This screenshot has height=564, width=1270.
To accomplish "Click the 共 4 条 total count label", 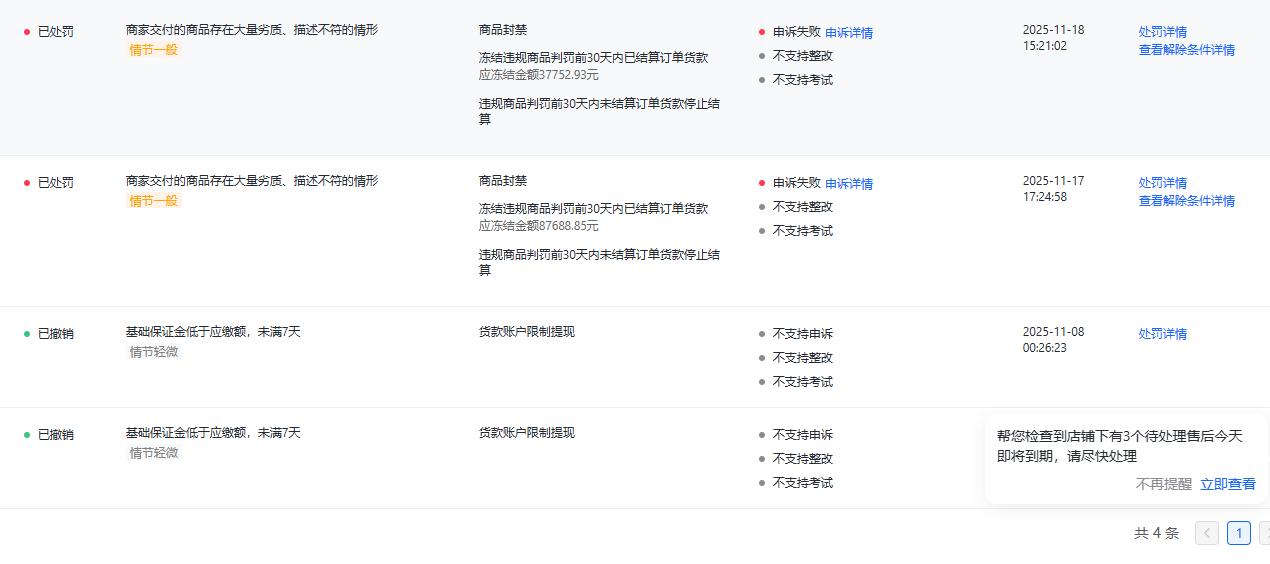I will pos(1156,533).
